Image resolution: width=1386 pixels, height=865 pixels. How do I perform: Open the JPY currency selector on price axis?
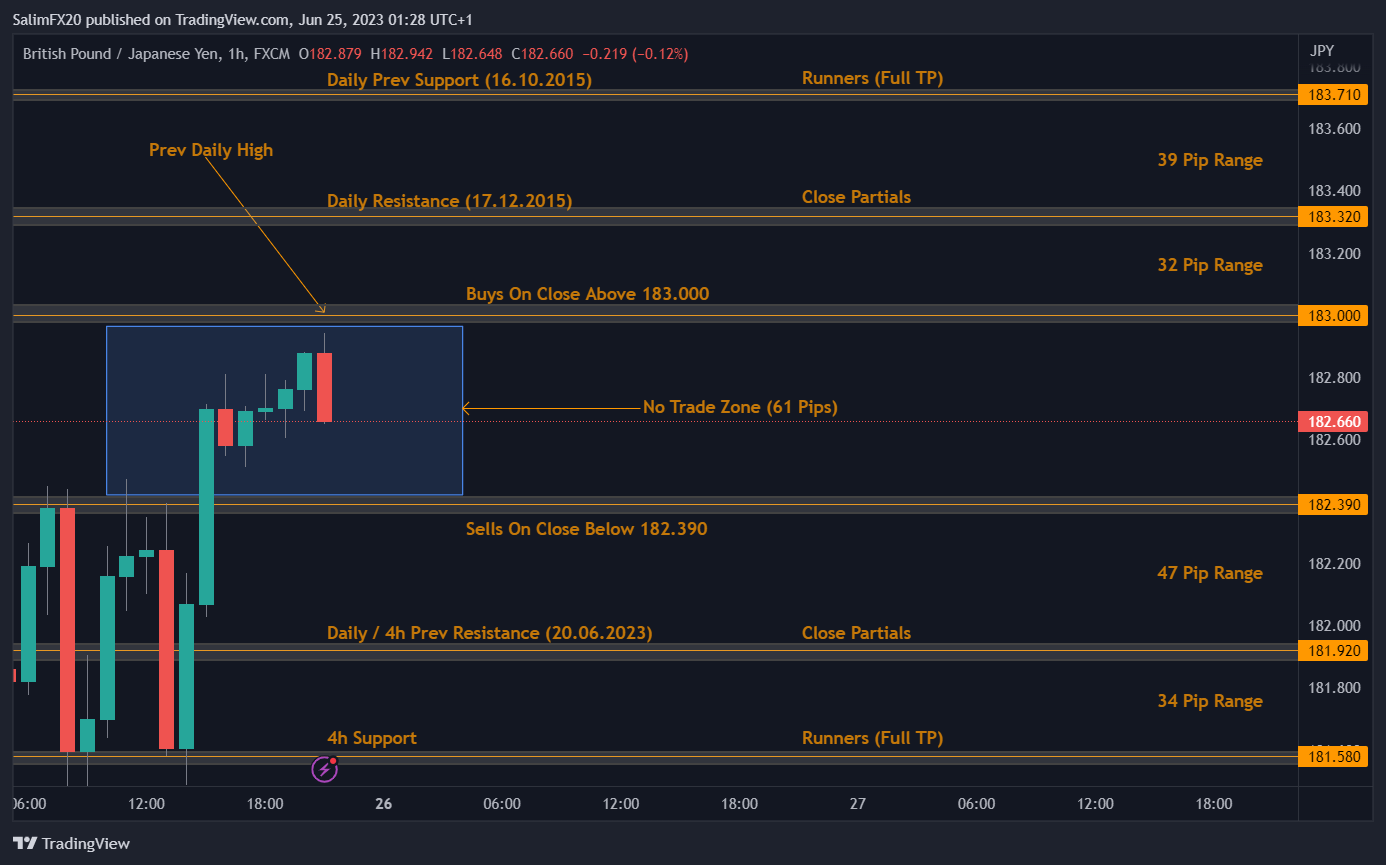(x=1320, y=51)
